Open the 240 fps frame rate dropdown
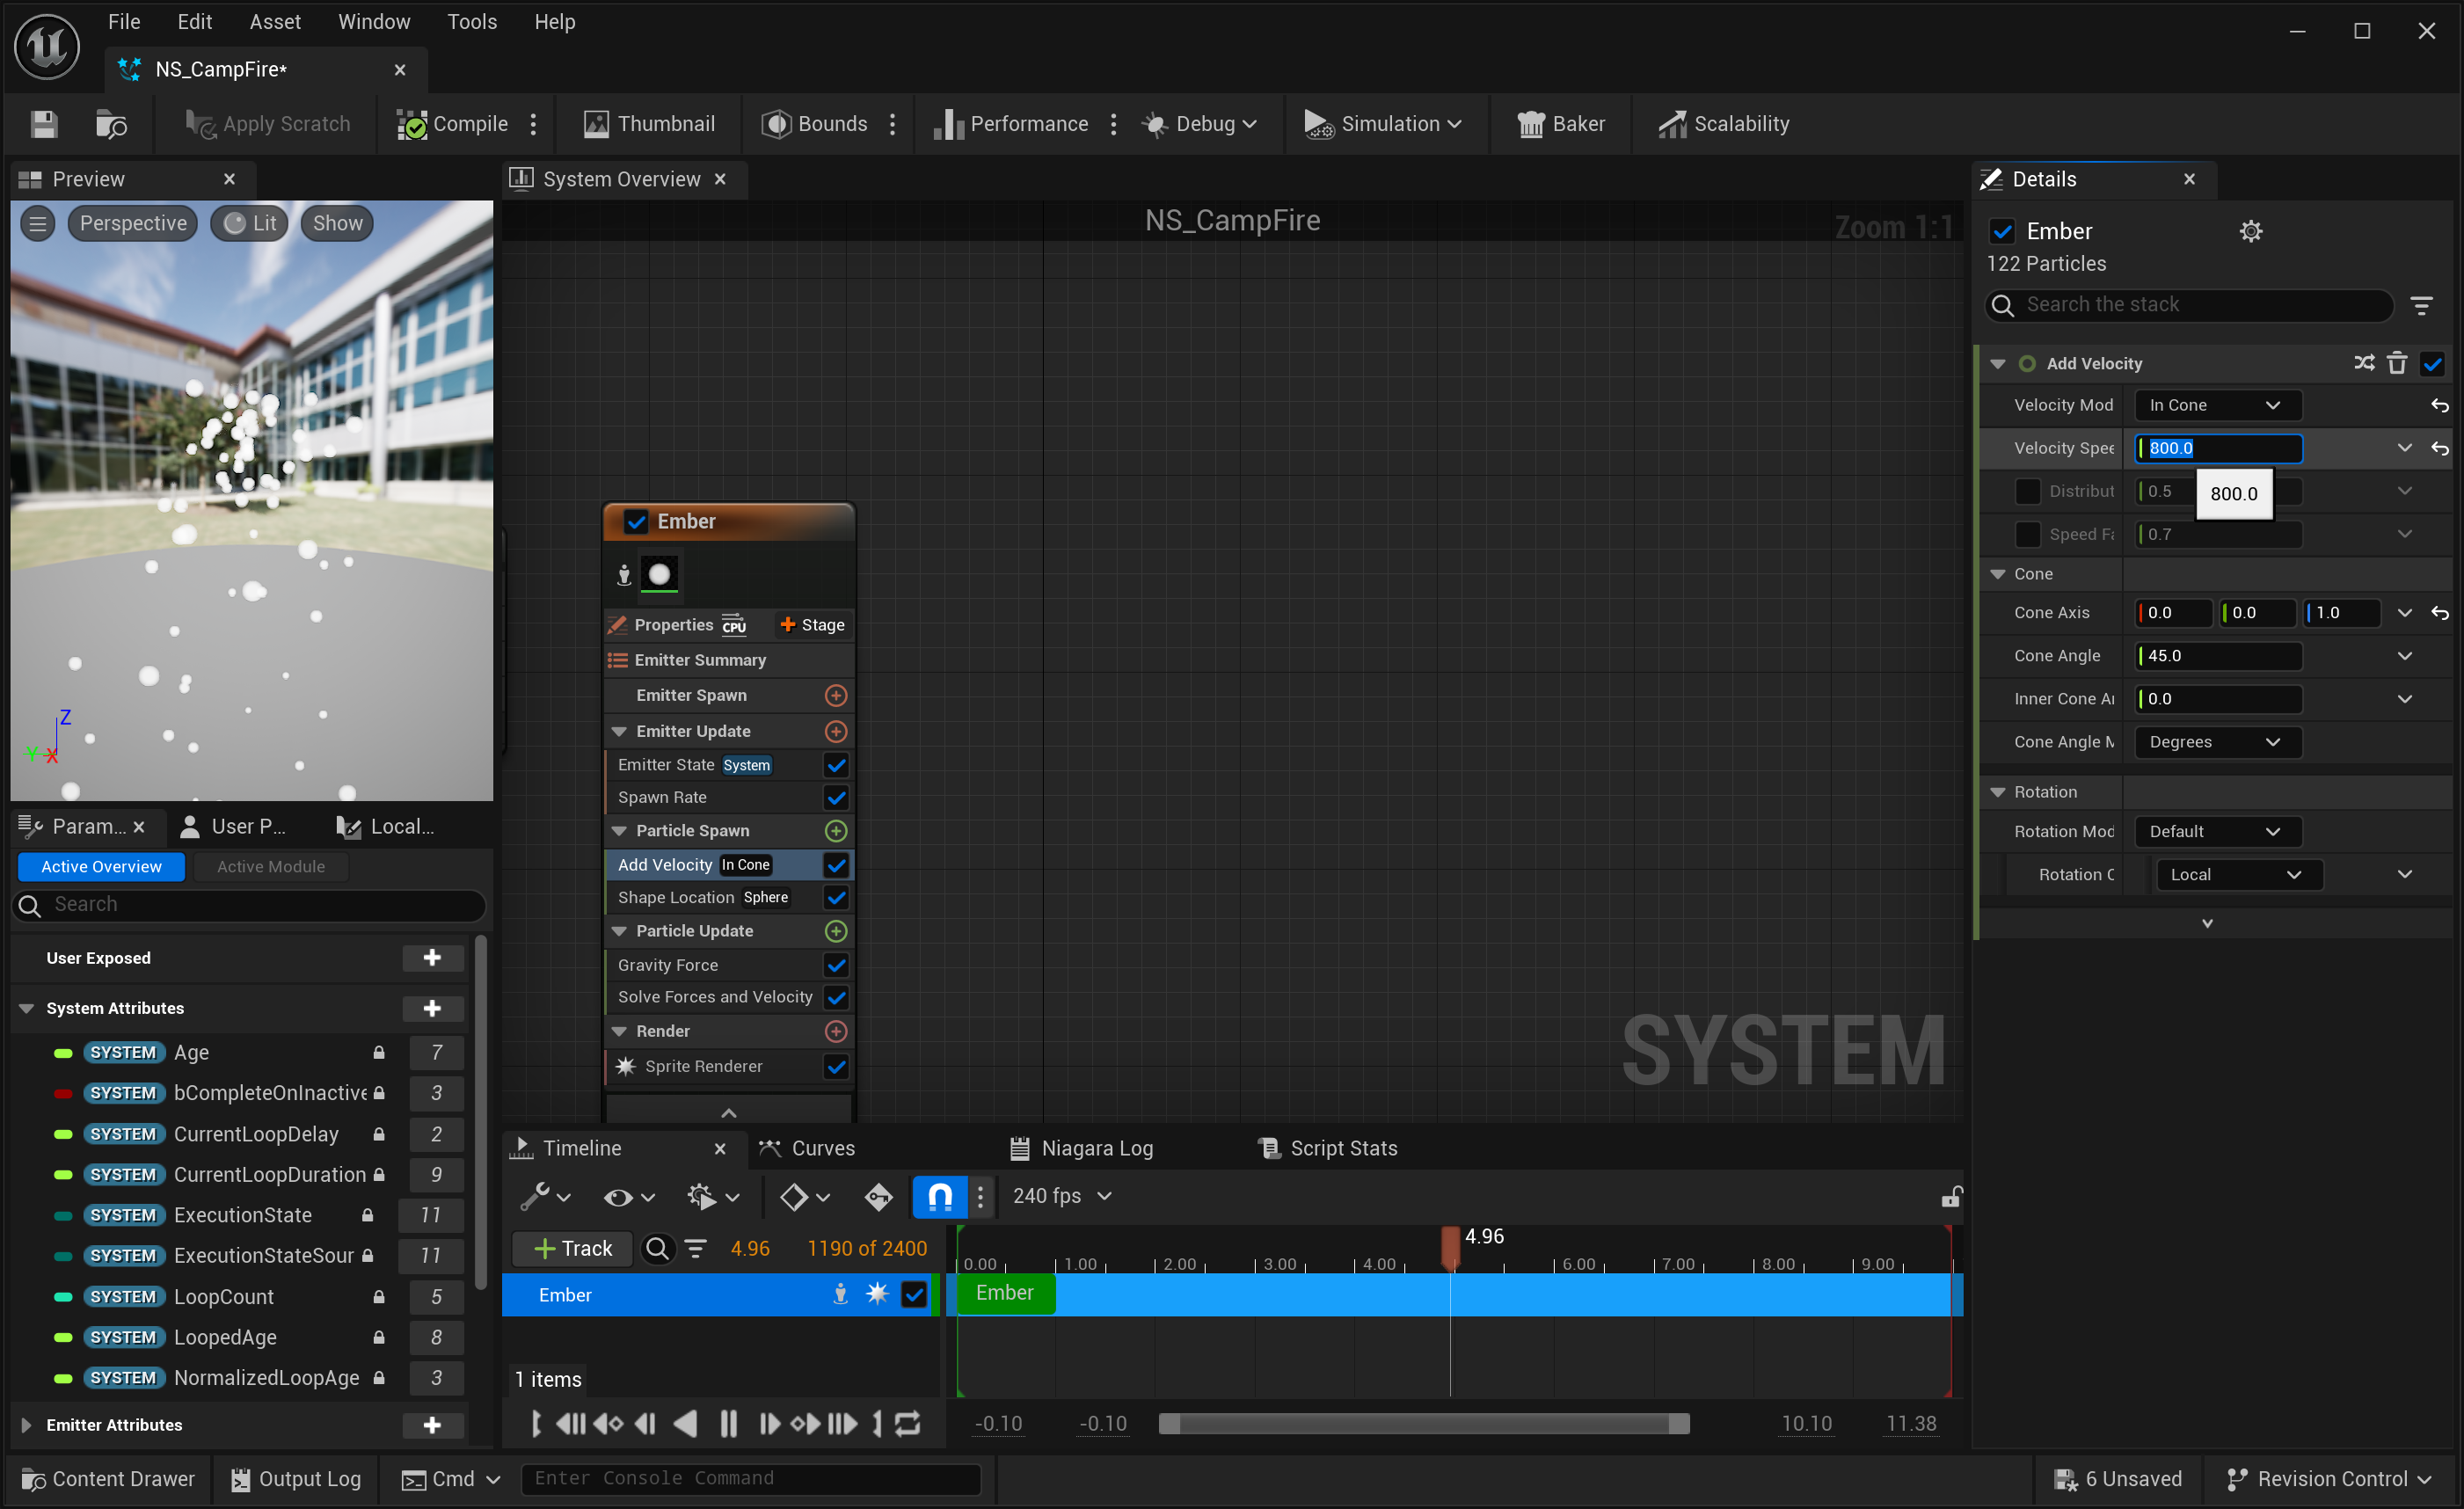 1061,1196
